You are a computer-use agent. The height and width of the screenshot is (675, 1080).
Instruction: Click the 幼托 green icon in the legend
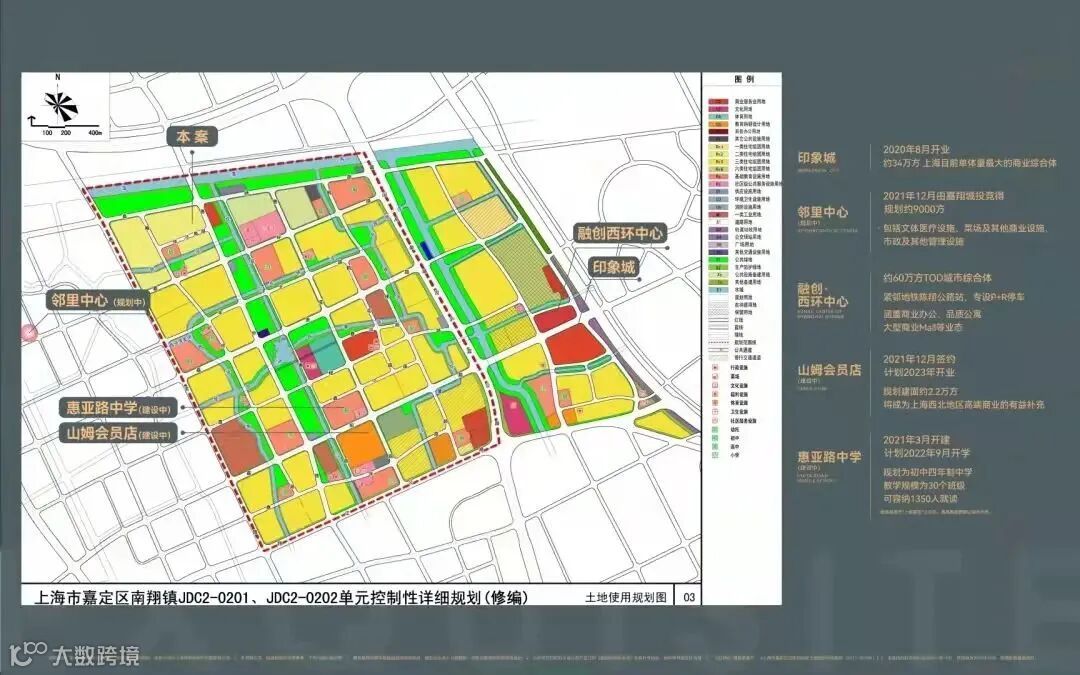(x=715, y=428)
